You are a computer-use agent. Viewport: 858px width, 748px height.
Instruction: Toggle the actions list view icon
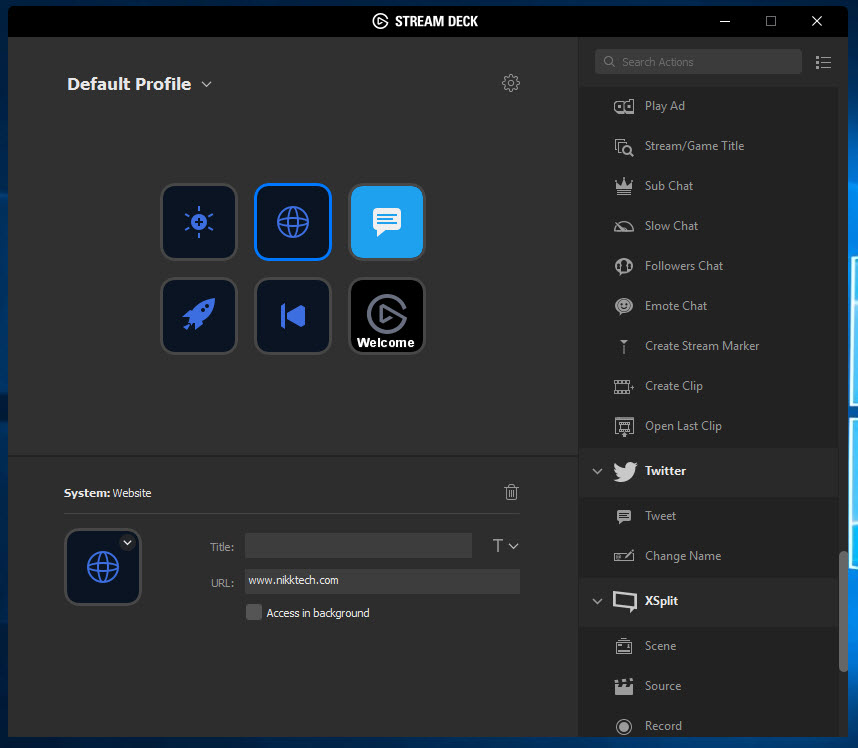[823, 62]
